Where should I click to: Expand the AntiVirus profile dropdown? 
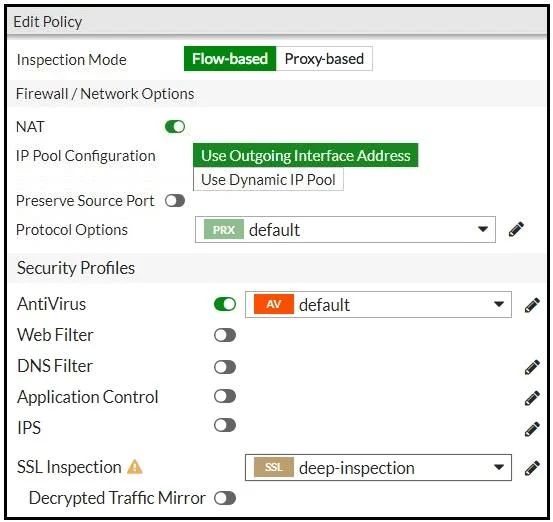pos(378,304)
